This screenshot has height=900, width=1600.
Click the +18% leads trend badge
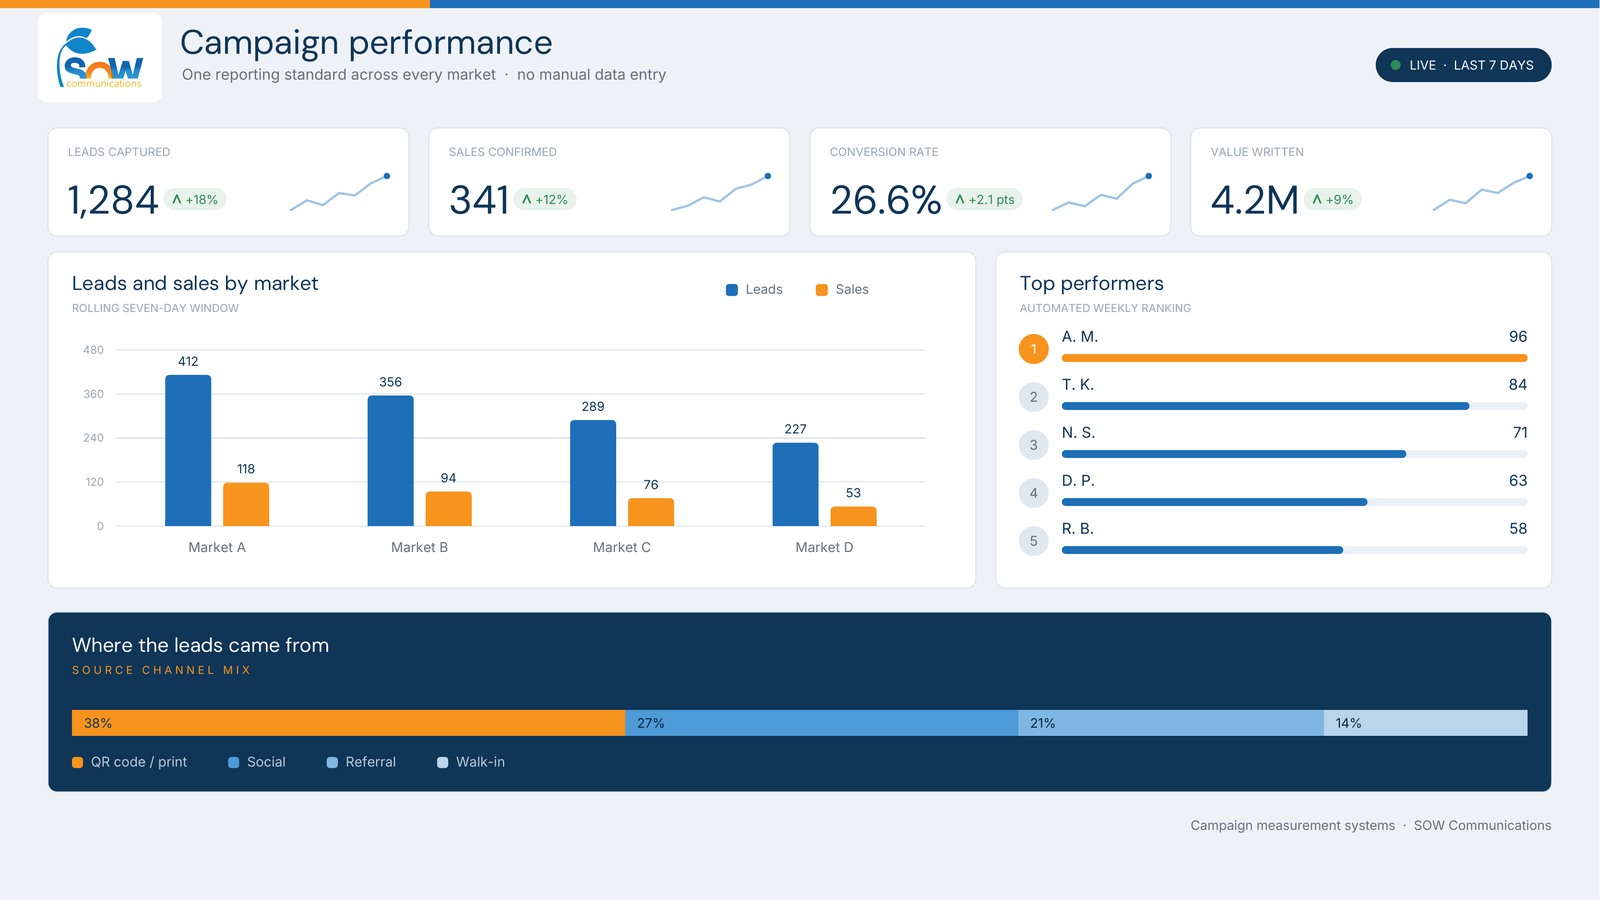[195, 199]
